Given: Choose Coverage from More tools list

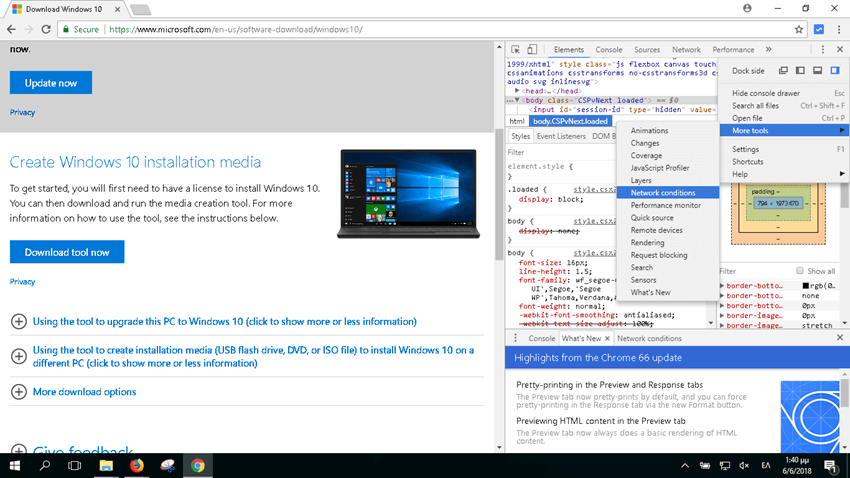Looking at the screenshot, I should click(x=668, y=156).
